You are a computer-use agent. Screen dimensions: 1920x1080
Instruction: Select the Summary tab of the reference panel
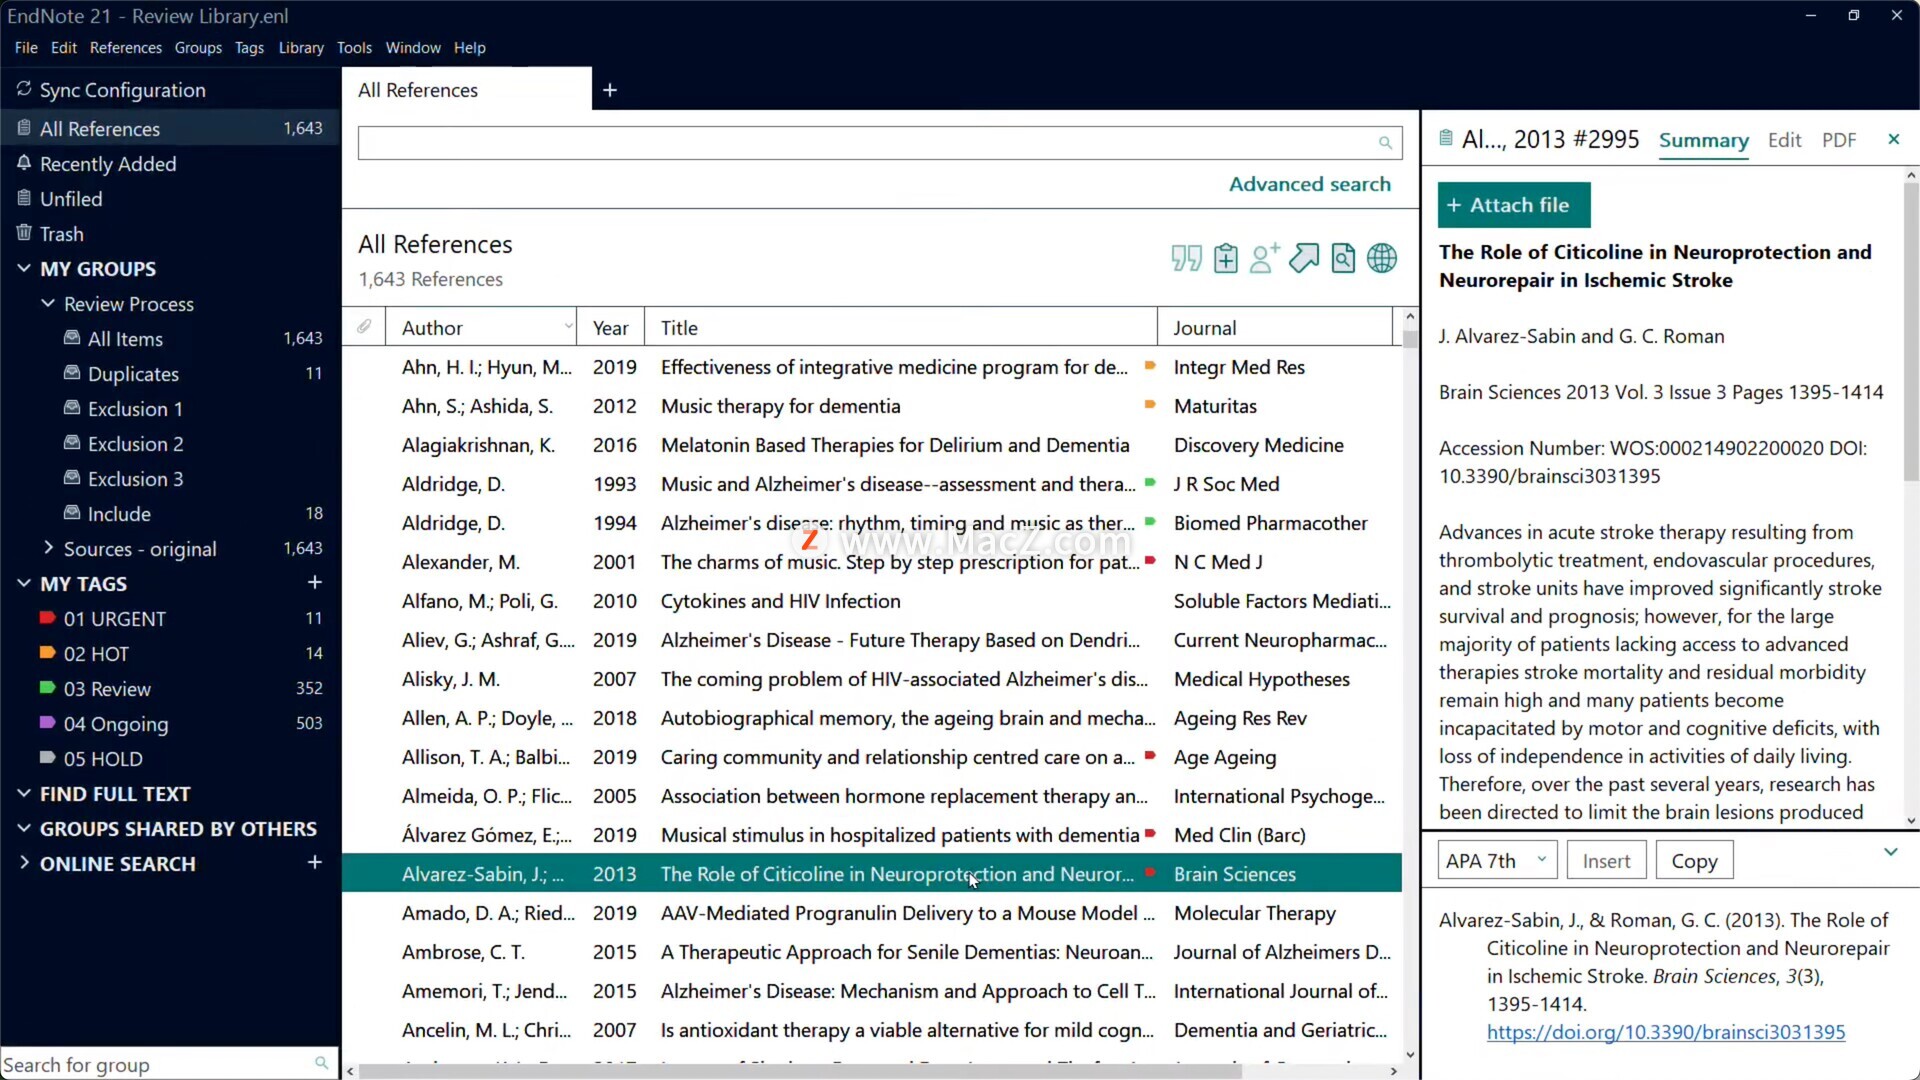(x=1704, y=140)
